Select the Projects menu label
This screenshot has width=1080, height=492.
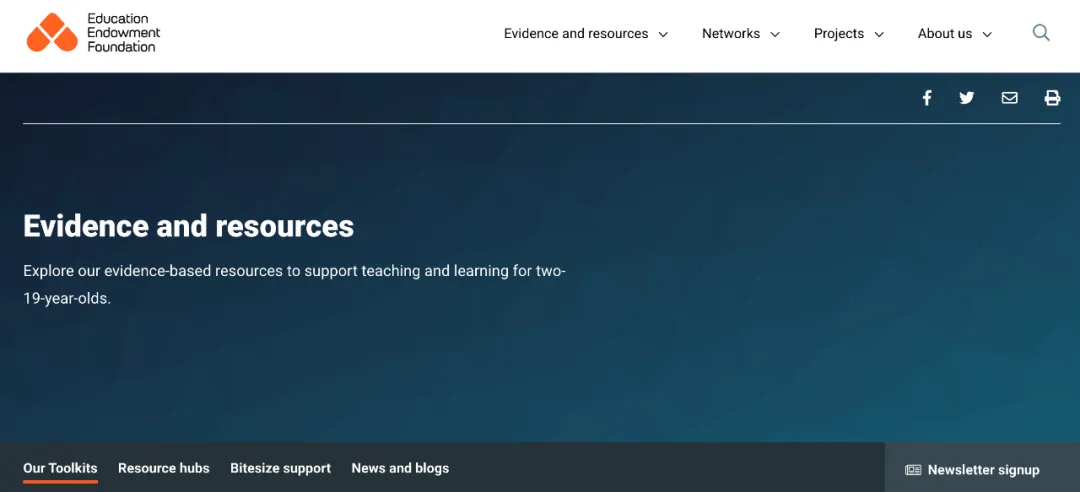[839, 34]
